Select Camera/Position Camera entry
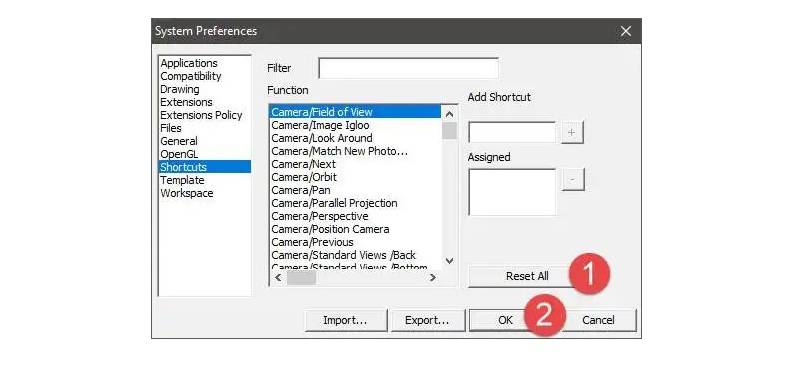 pyautogui.click(x=355, y=229)
